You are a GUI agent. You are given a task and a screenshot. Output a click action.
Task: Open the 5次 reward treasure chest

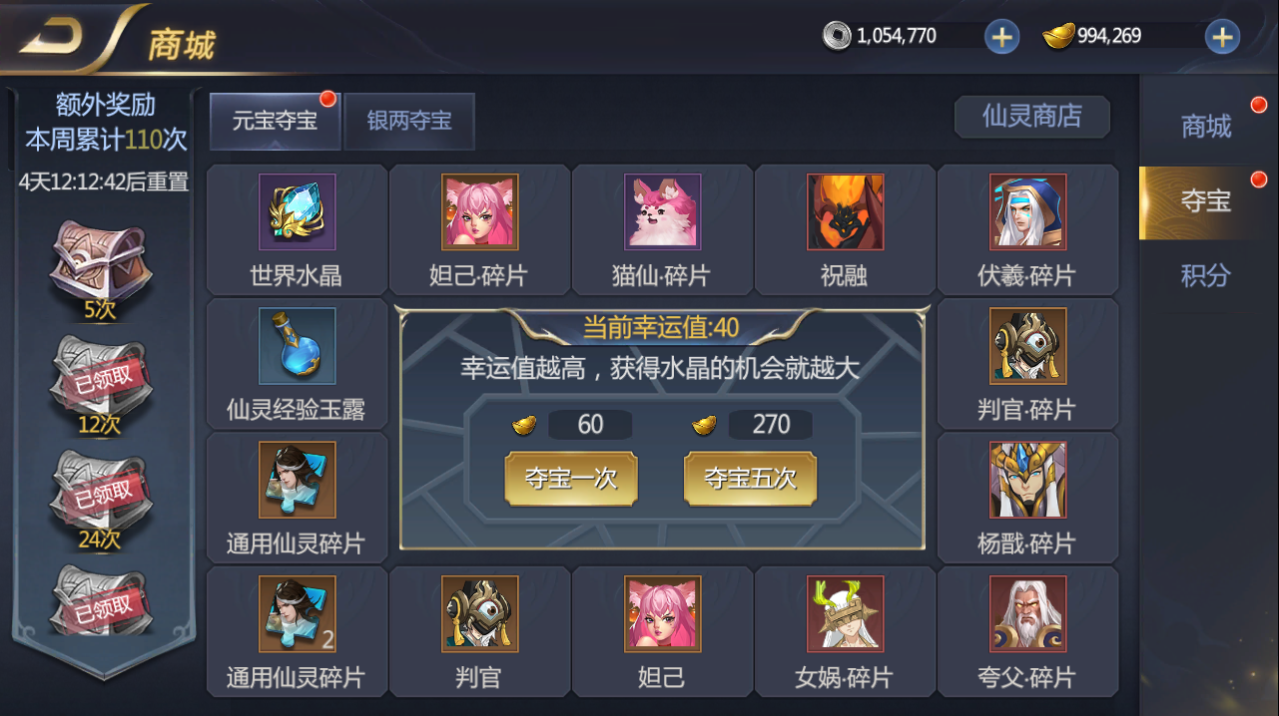pyautogui.click(x=100, y=264)
